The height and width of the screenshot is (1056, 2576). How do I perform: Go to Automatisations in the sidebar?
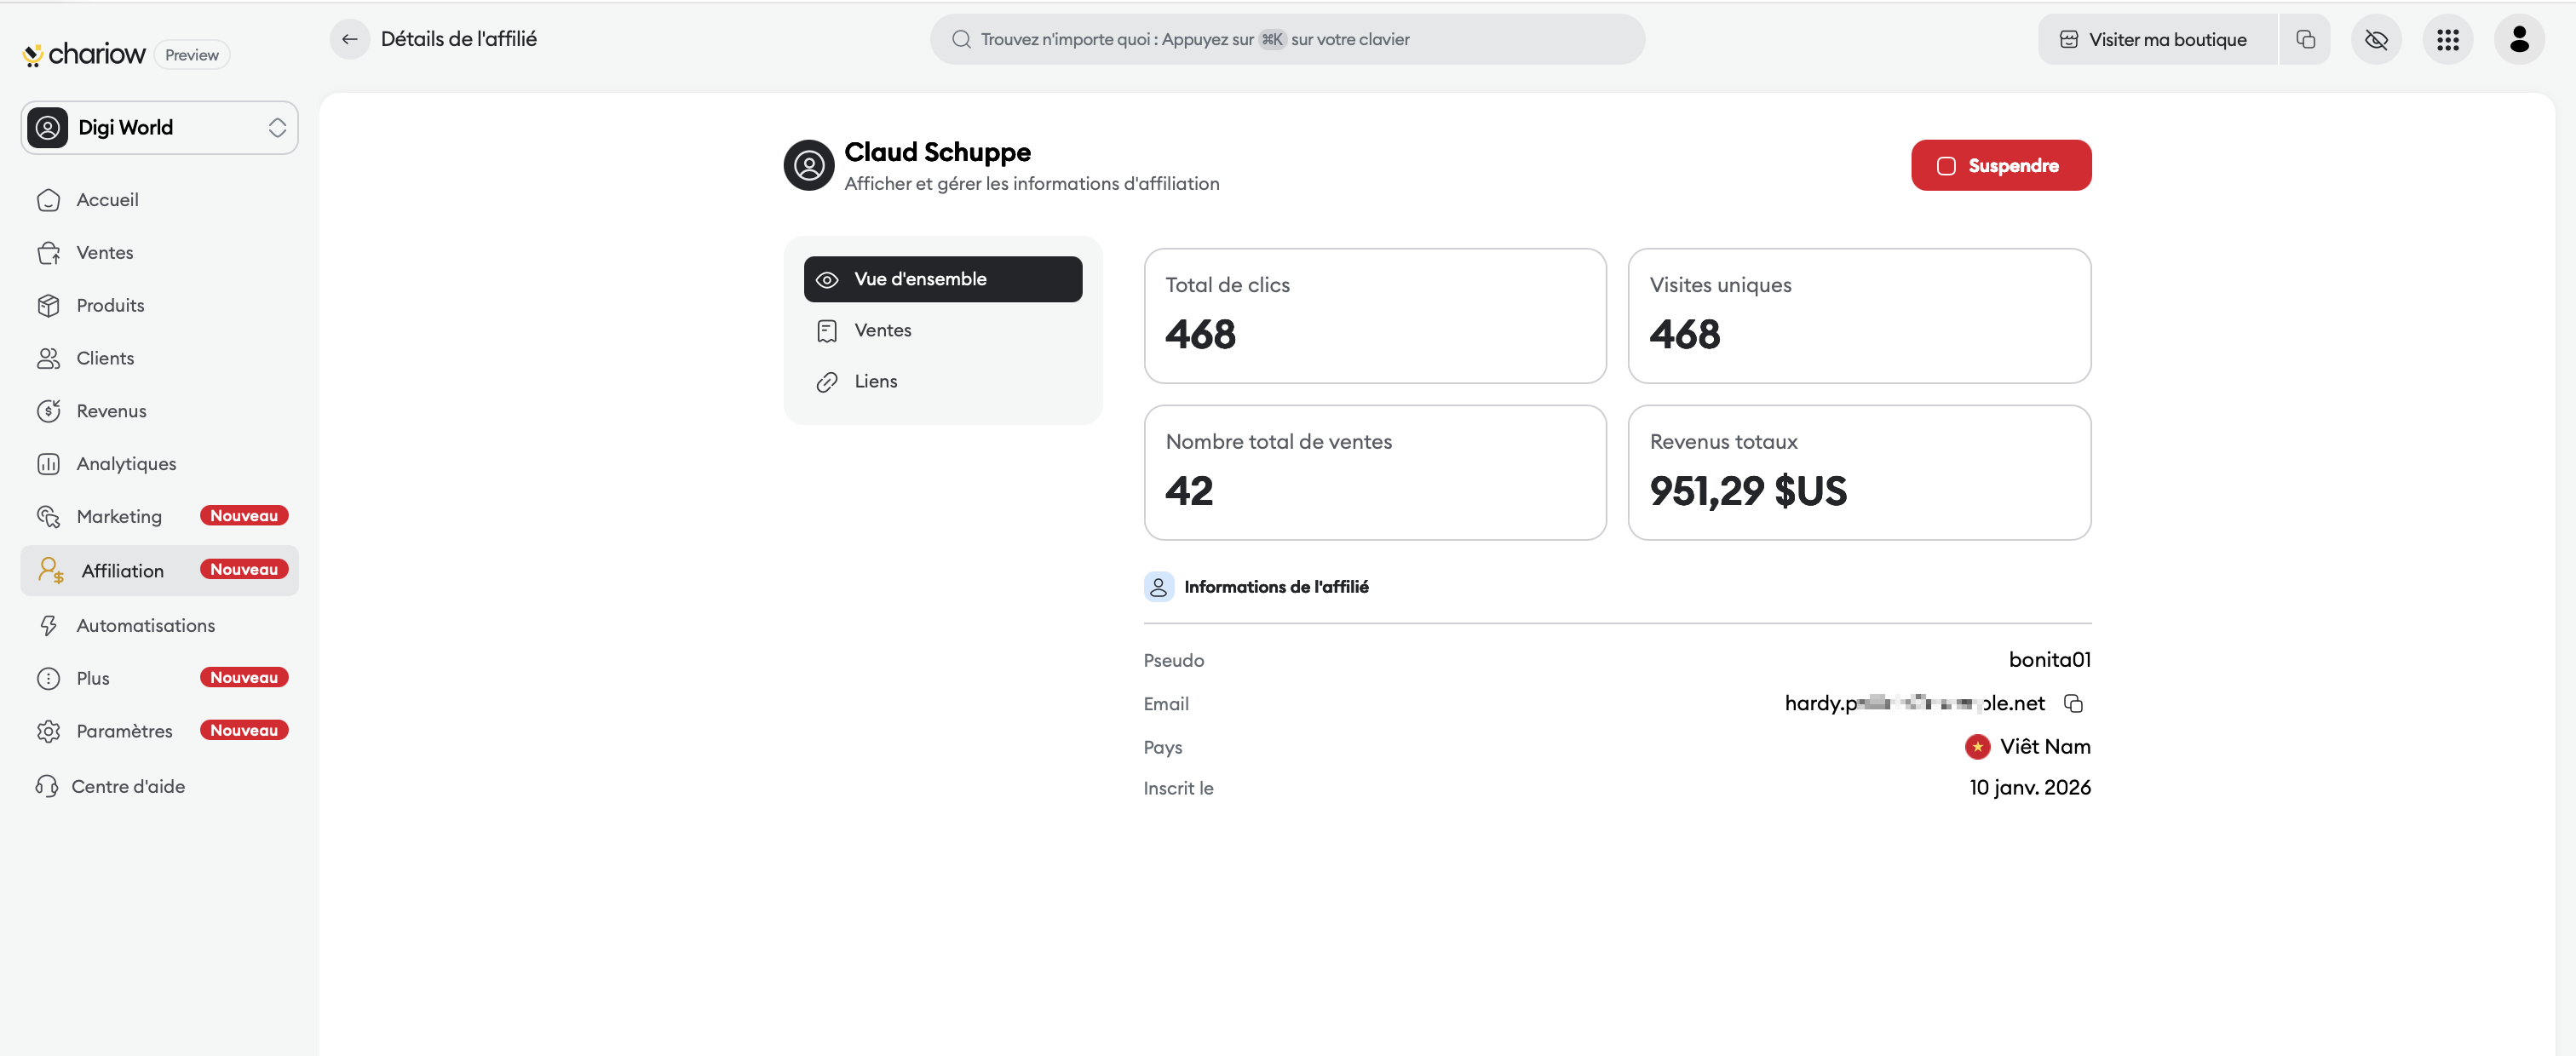click(x=145, y=625)
